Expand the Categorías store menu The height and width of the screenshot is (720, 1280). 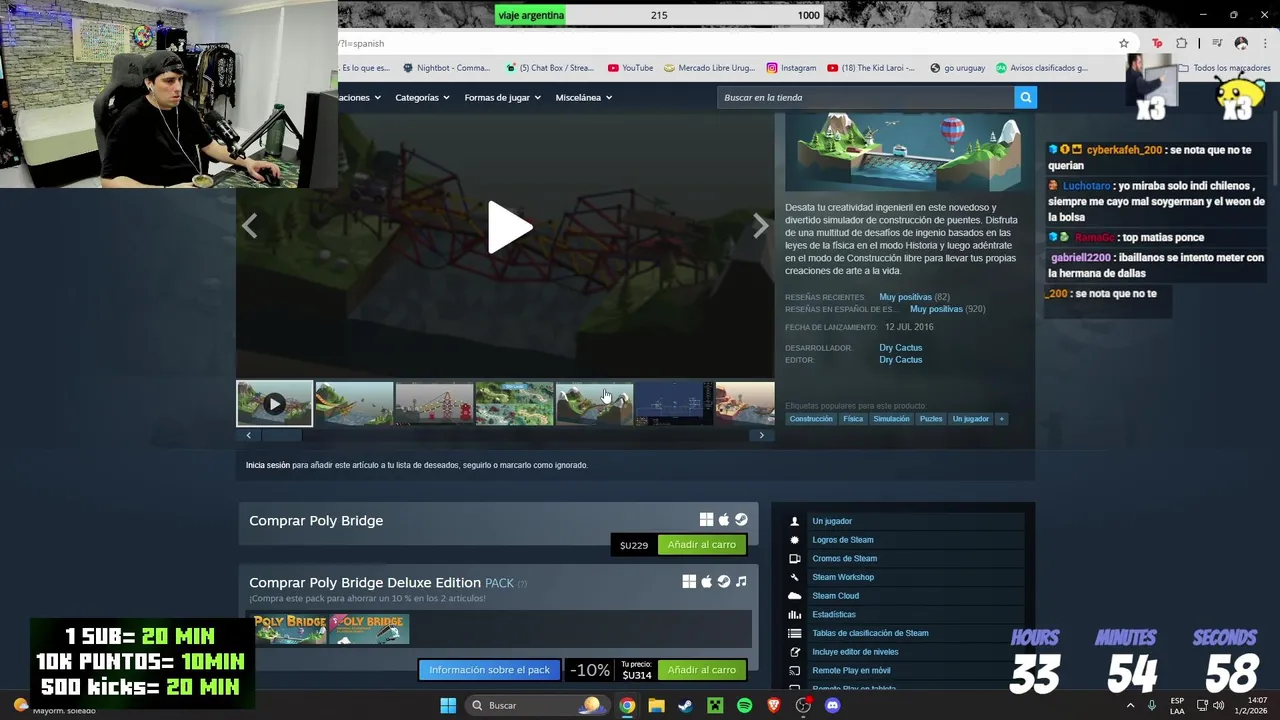coord(422,97)
